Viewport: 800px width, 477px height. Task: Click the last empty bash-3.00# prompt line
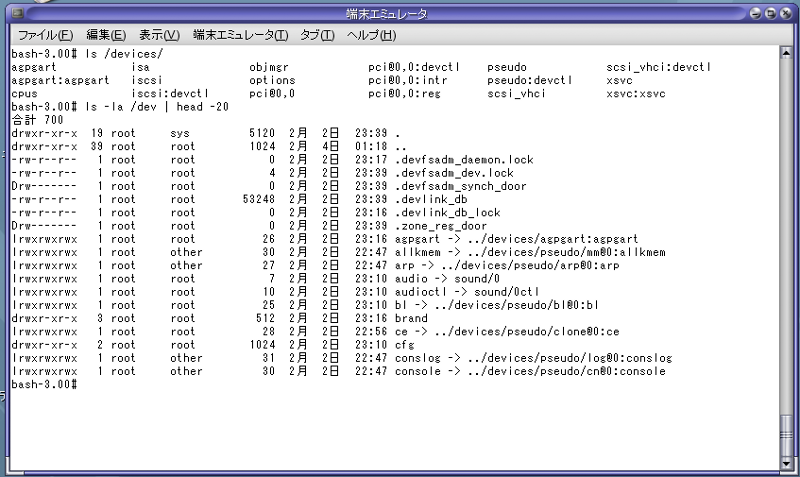click(45, 384)
